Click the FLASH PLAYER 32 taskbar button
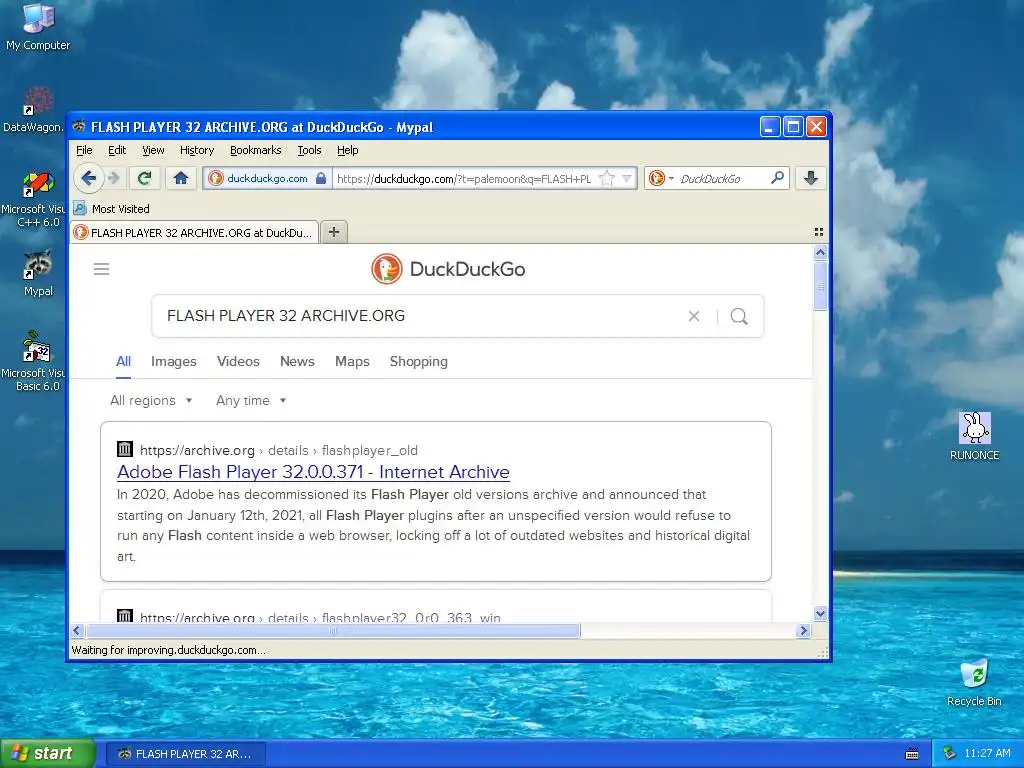The height and width of the screenshot is (768, 1024). coord(186,754)
